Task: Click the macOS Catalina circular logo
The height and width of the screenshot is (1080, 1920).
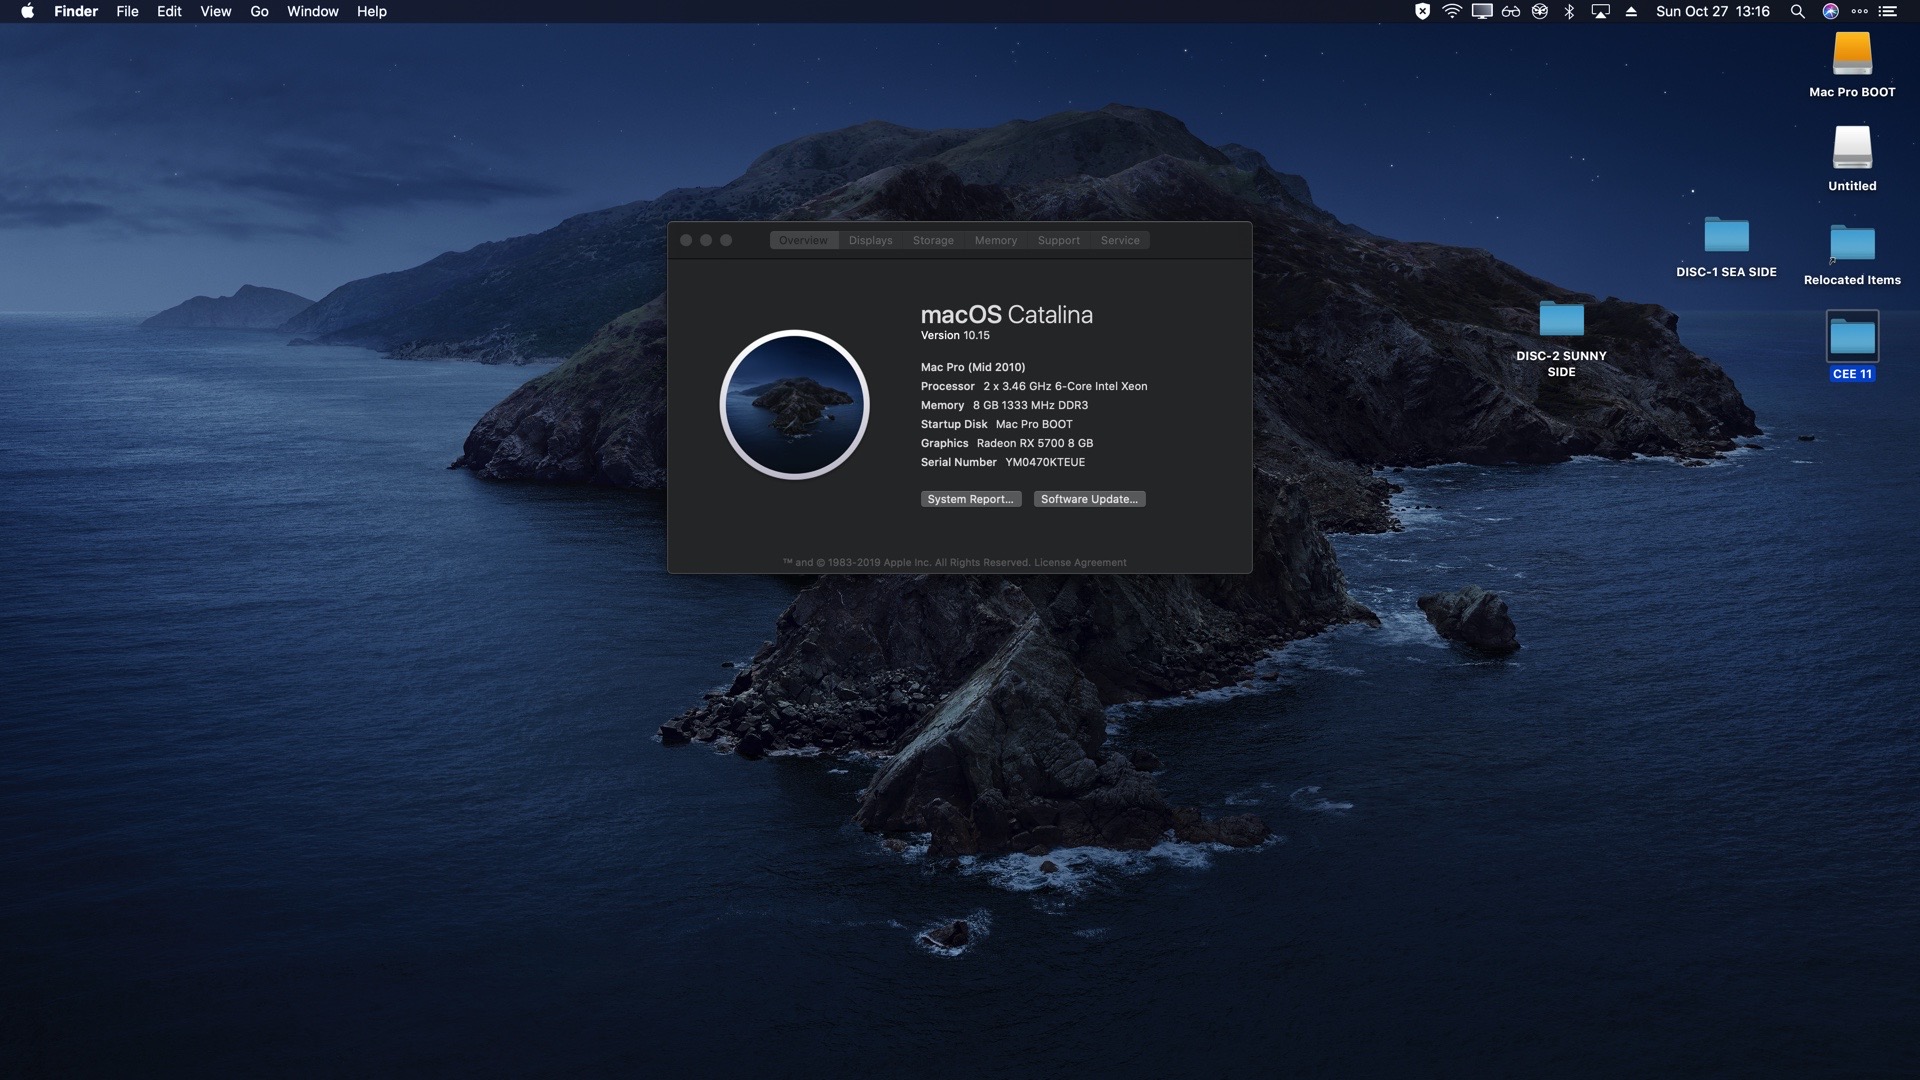Action: point(794,404)
